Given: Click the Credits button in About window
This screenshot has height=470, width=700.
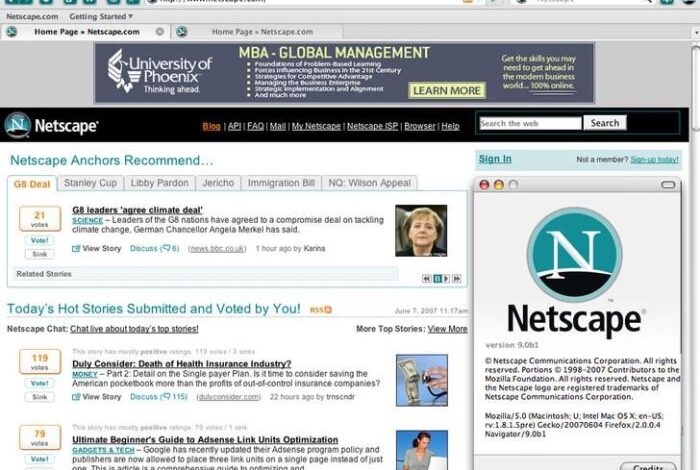Looking at the screenshot, I should click(648, 466).
